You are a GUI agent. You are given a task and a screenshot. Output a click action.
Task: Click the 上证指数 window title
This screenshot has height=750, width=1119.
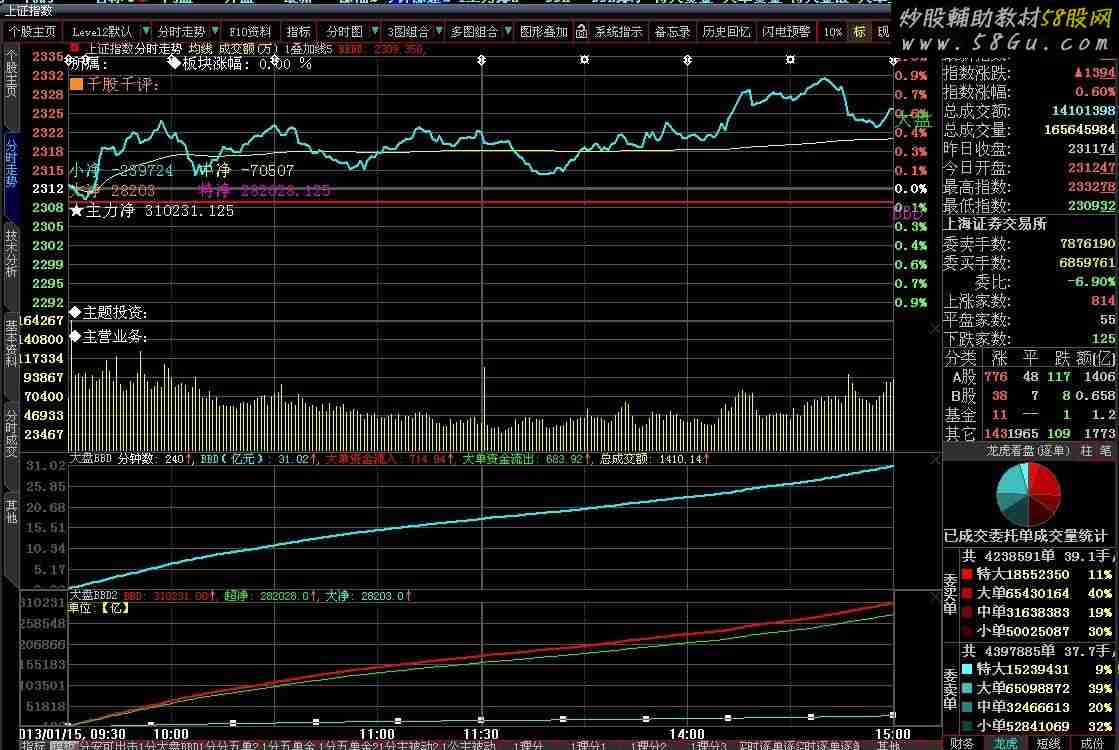(29, 11)
